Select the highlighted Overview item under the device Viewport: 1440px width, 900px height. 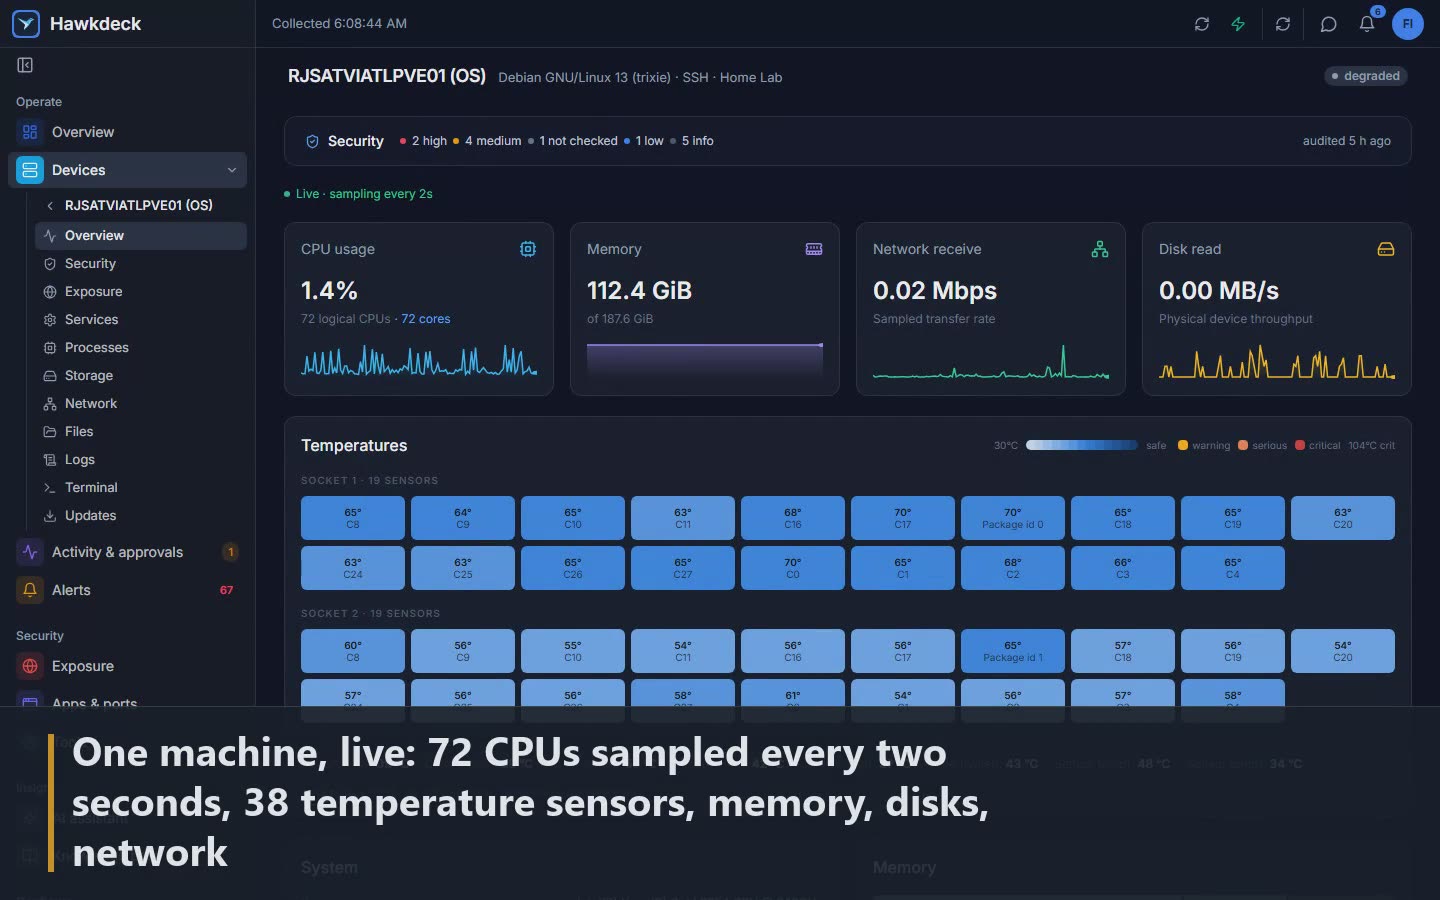tap(141, 235)
